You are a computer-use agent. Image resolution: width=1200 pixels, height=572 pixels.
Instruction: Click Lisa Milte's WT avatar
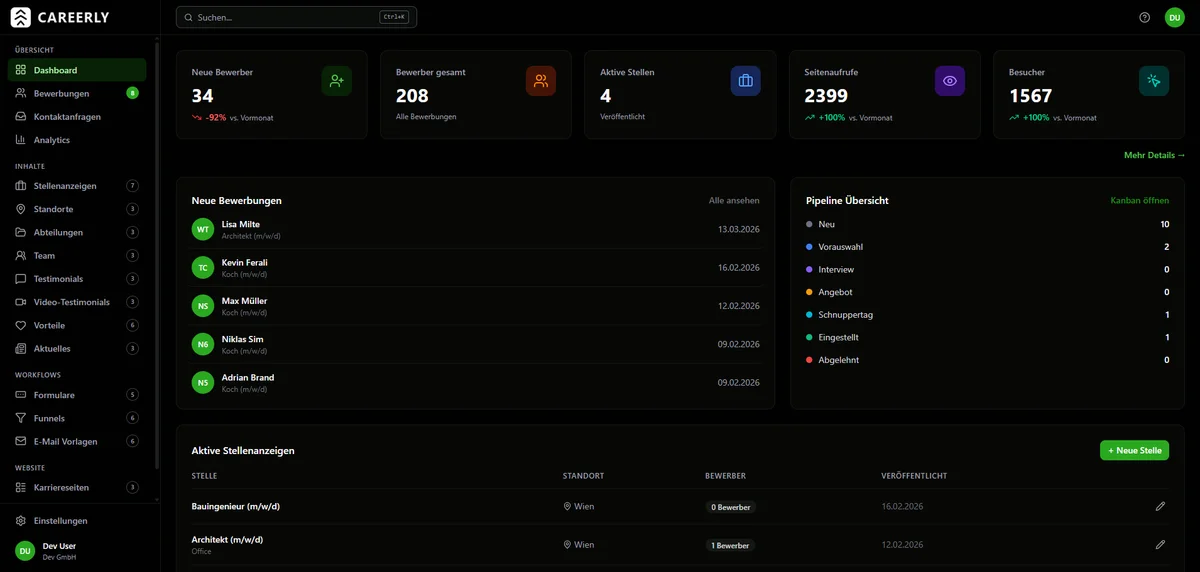pyautogui.click(x=203, y=229)
